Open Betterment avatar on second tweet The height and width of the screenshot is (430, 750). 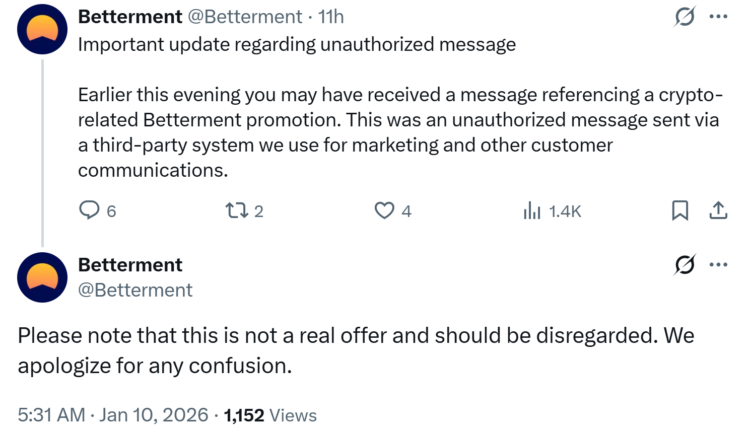tap(43, 277)
